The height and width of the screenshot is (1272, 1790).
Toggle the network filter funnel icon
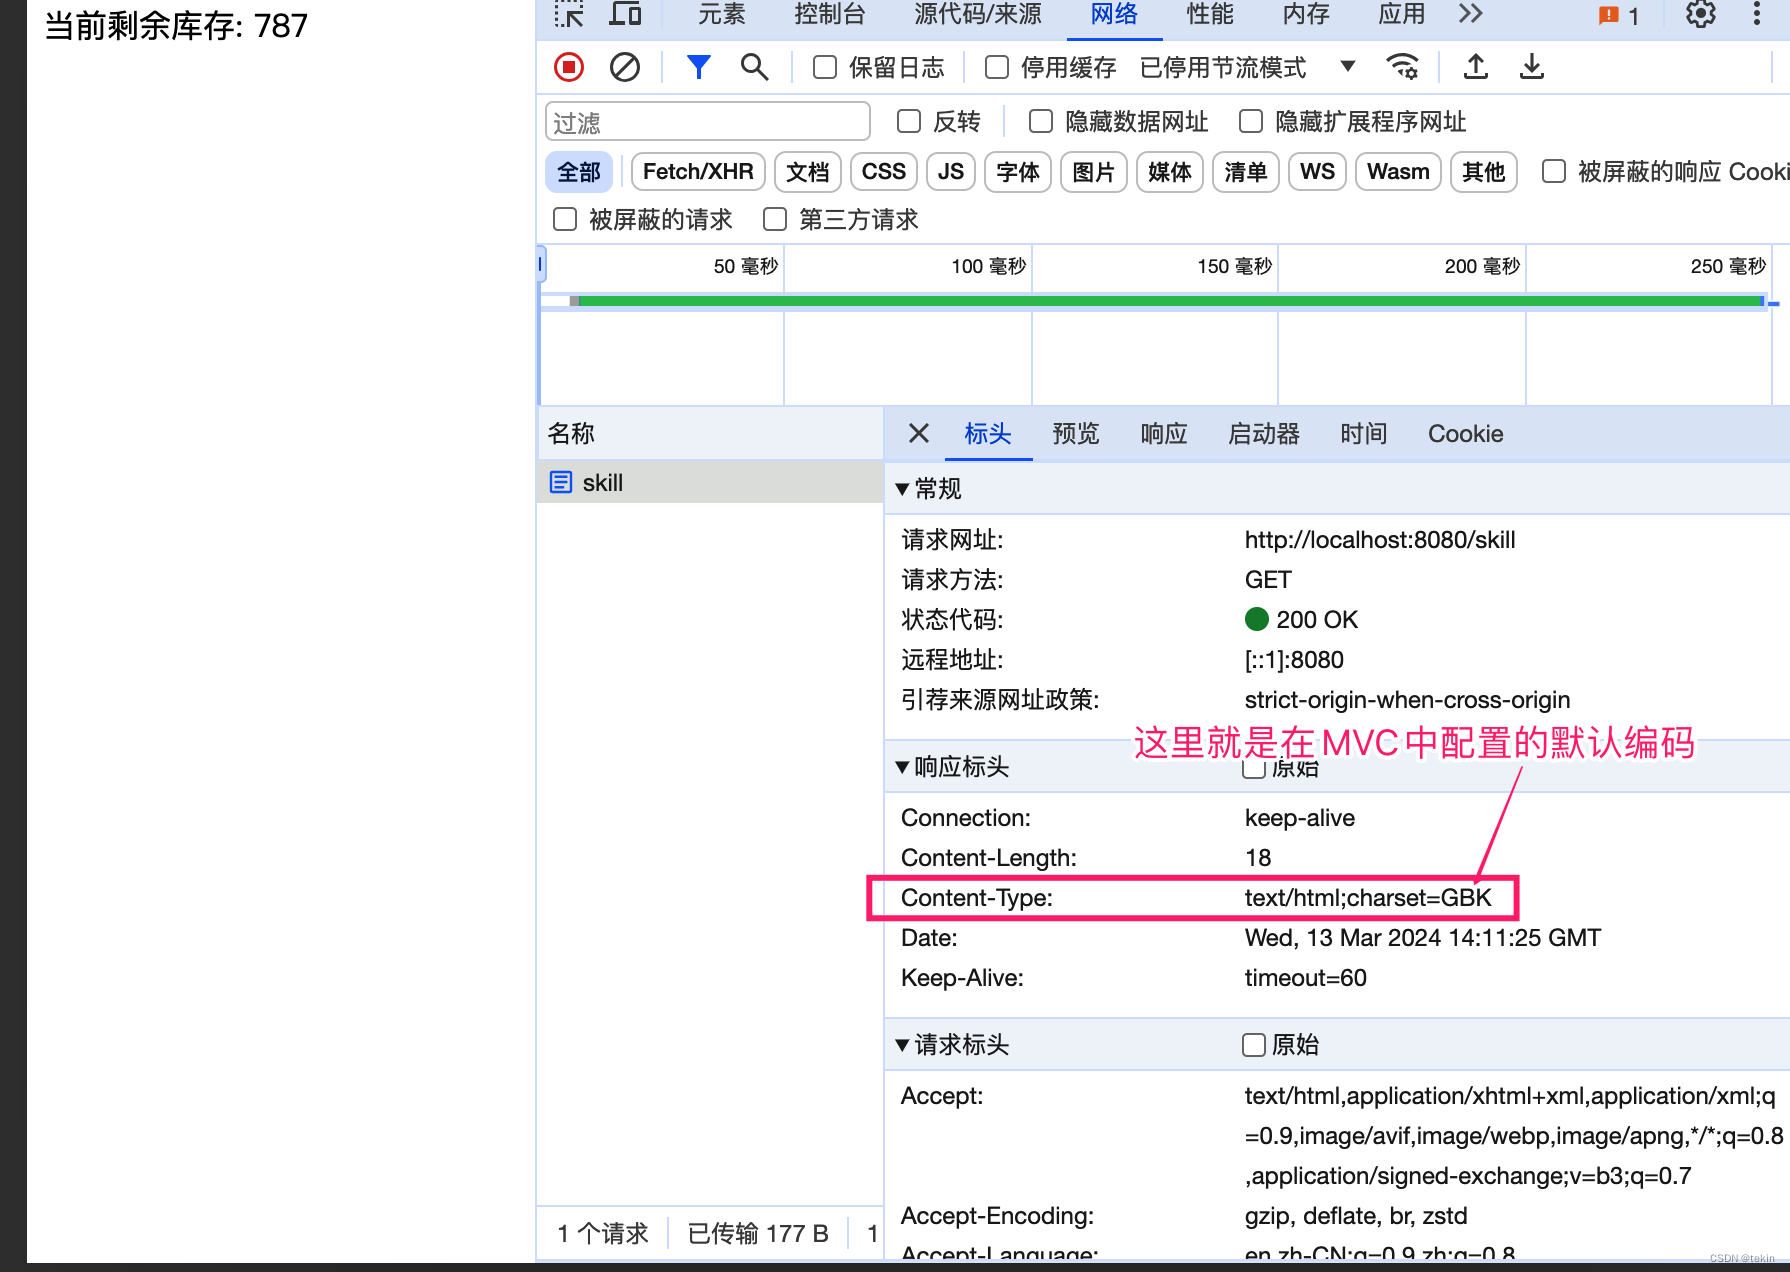(x=699, y=67)
